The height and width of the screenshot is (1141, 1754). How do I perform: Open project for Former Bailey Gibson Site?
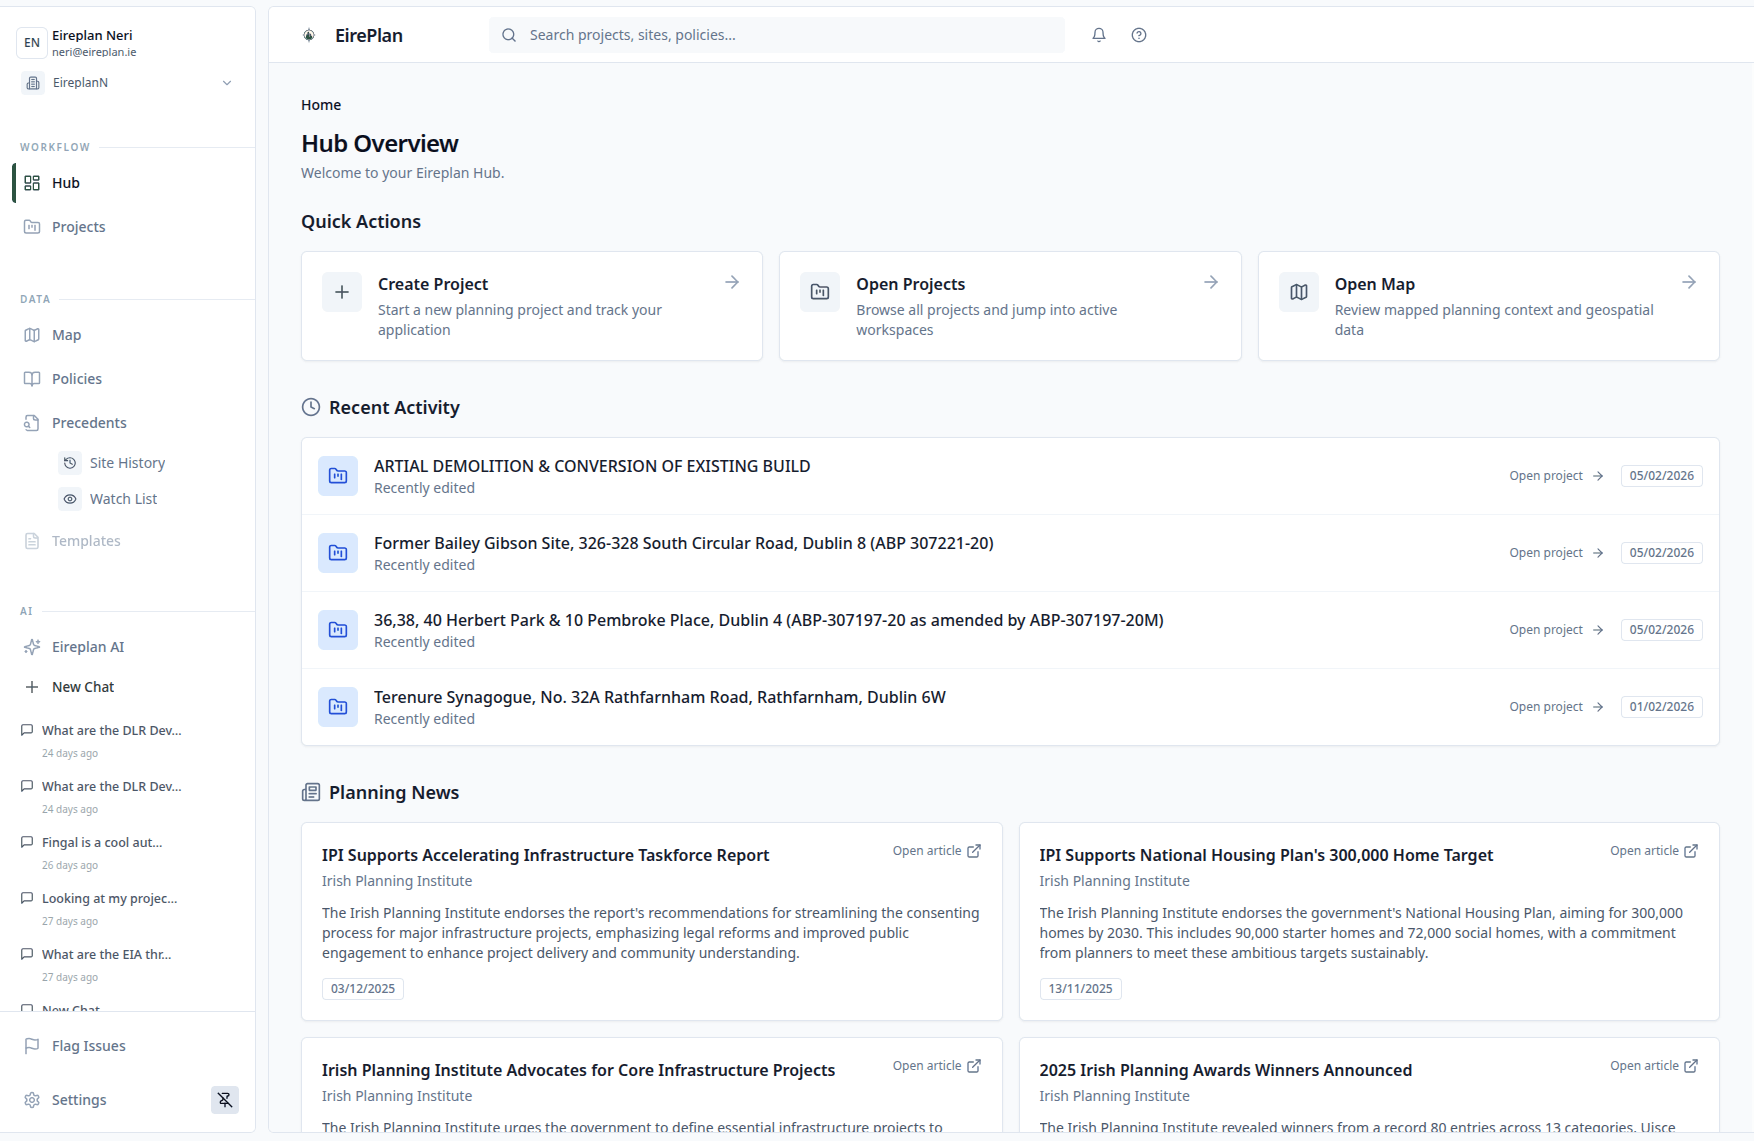(1555, 553)
